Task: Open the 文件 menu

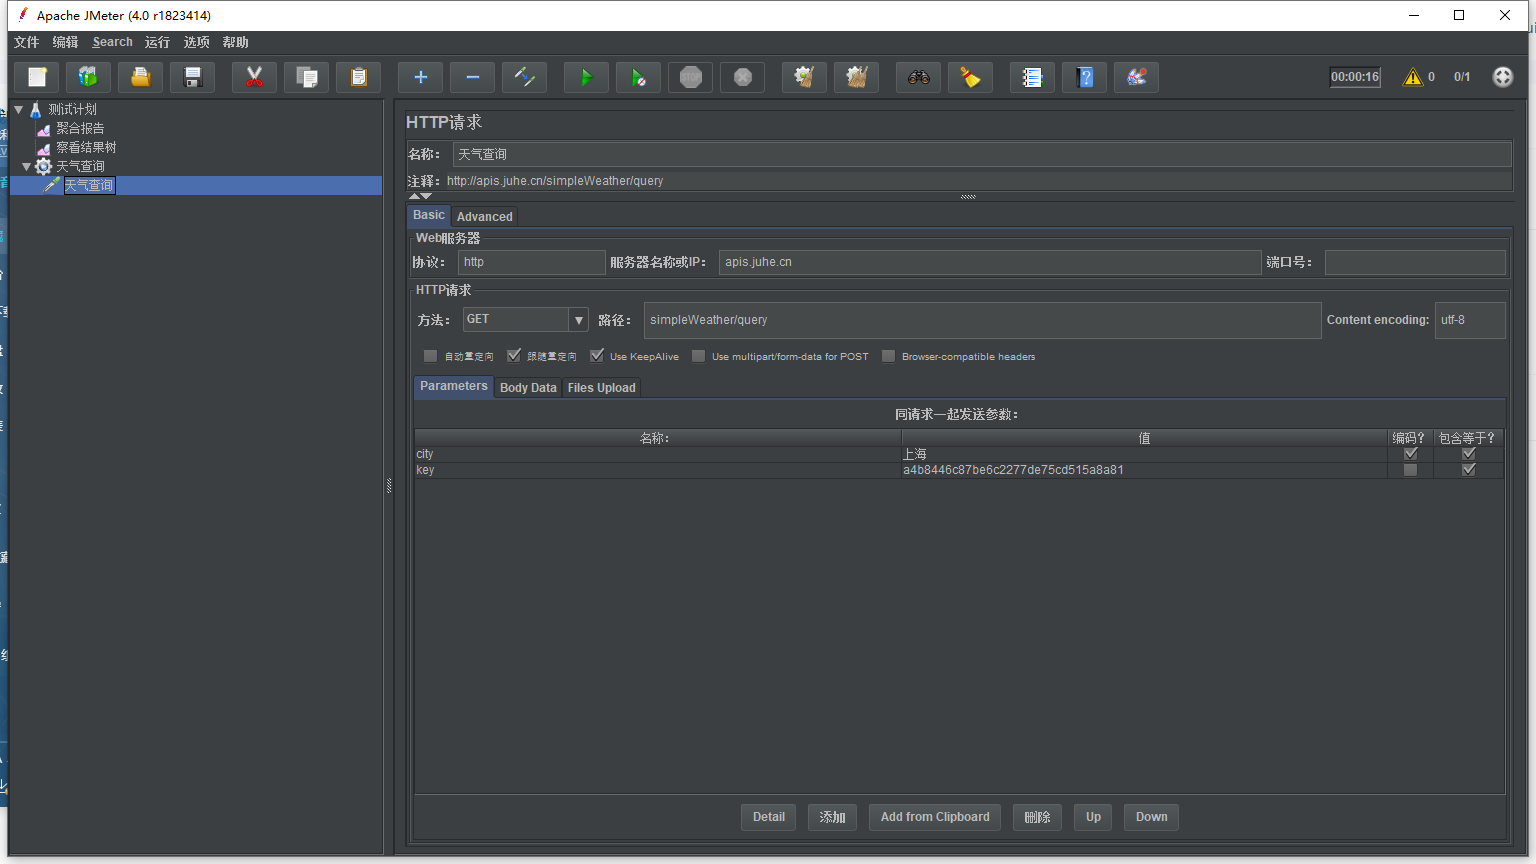Action: (x=27, y=42)
